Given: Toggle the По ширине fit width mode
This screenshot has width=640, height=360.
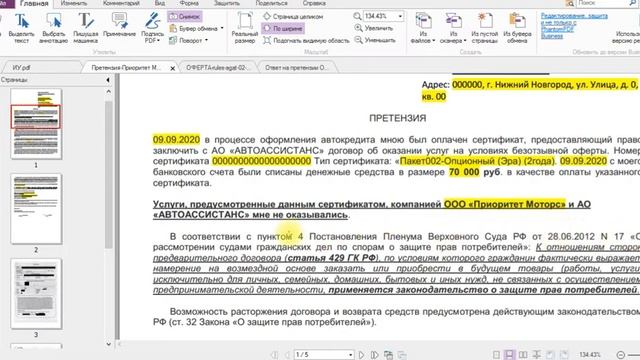Looking at the screenshot, I should tap(283, 28).
